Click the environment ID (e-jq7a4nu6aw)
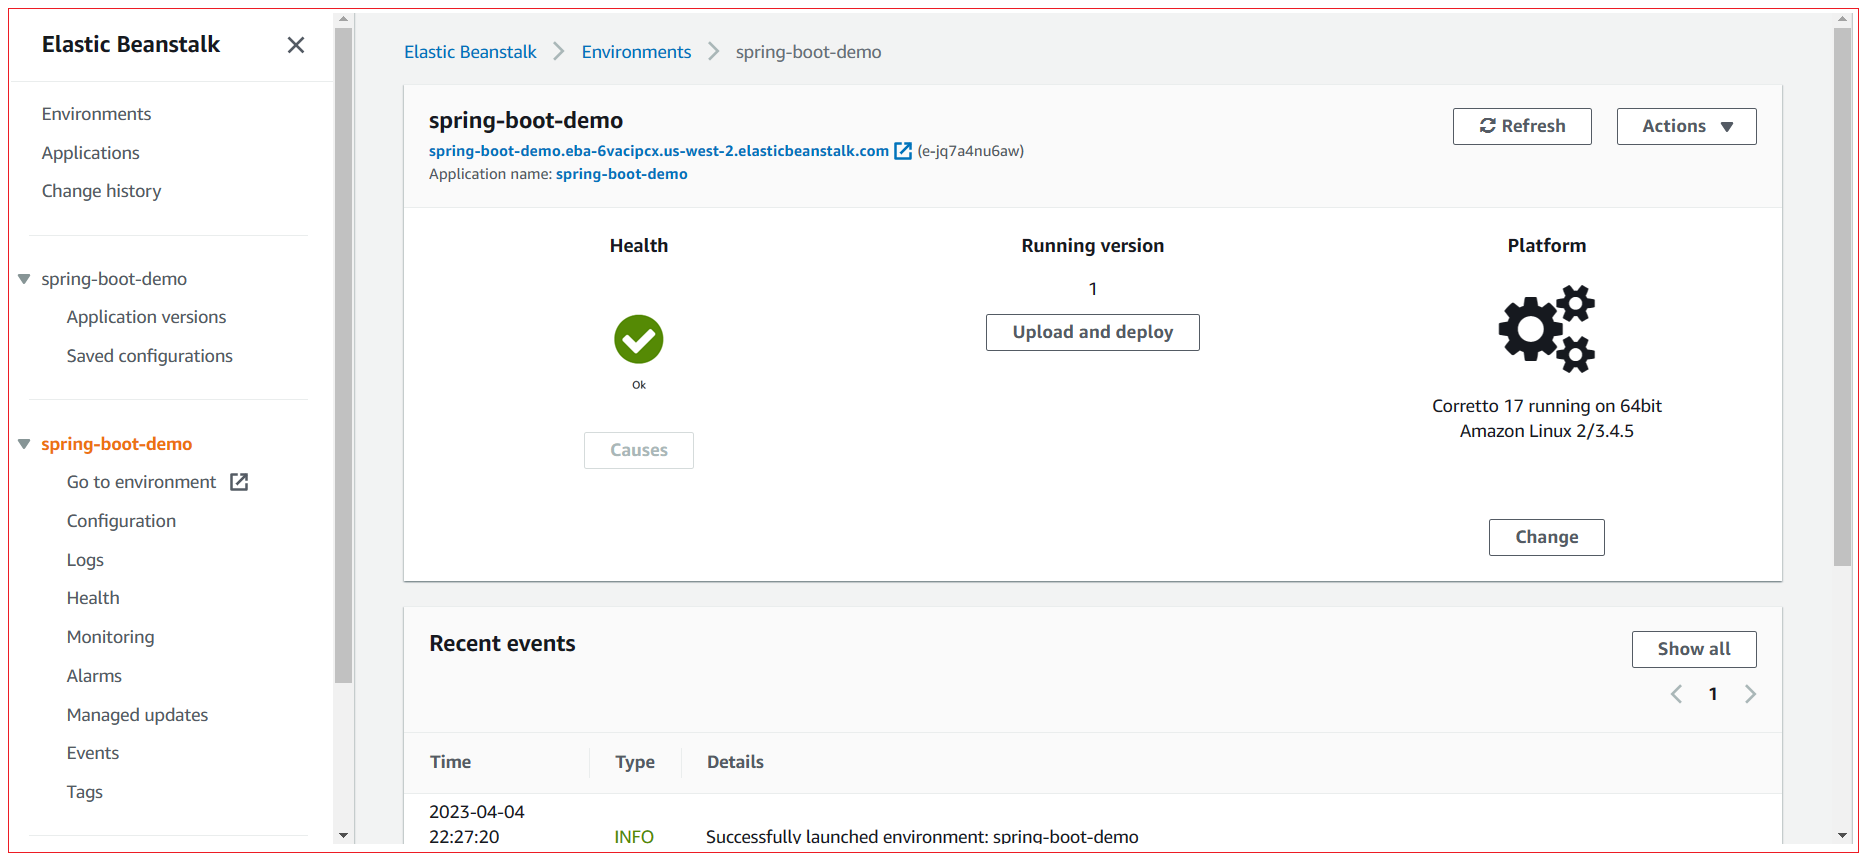The image size is (1873, 863). point(971,151)
